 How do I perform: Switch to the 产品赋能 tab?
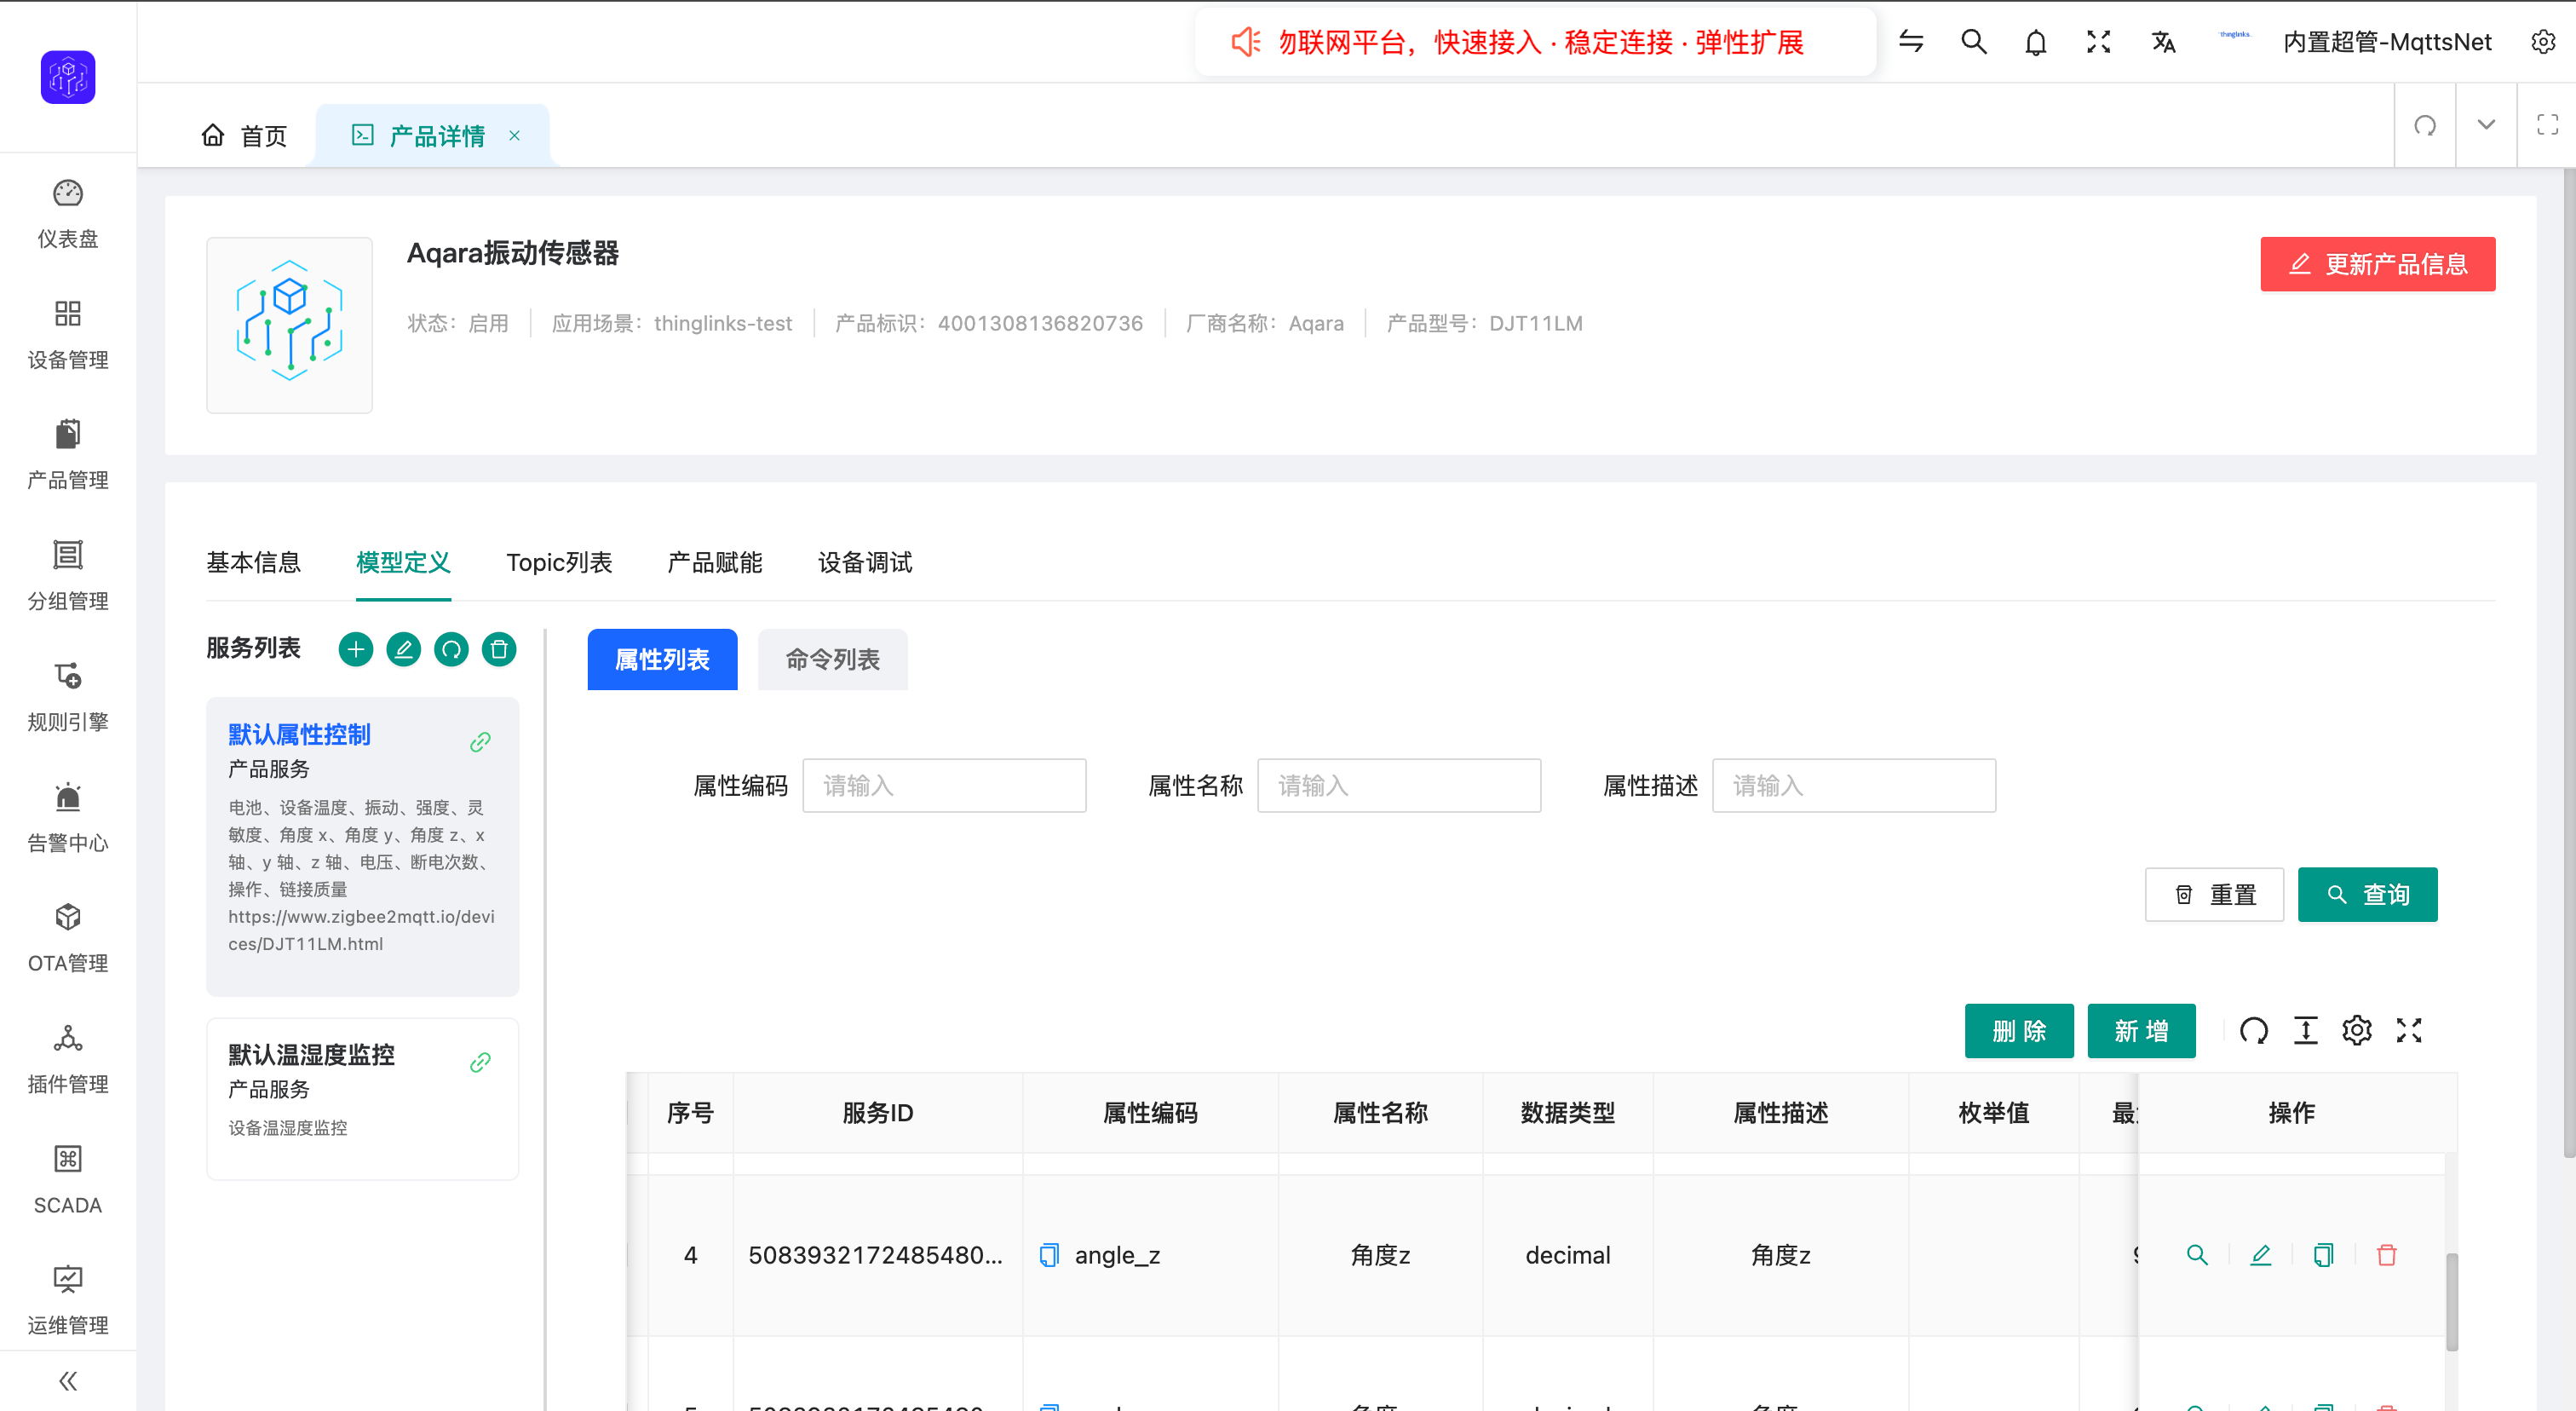(715, 563)
